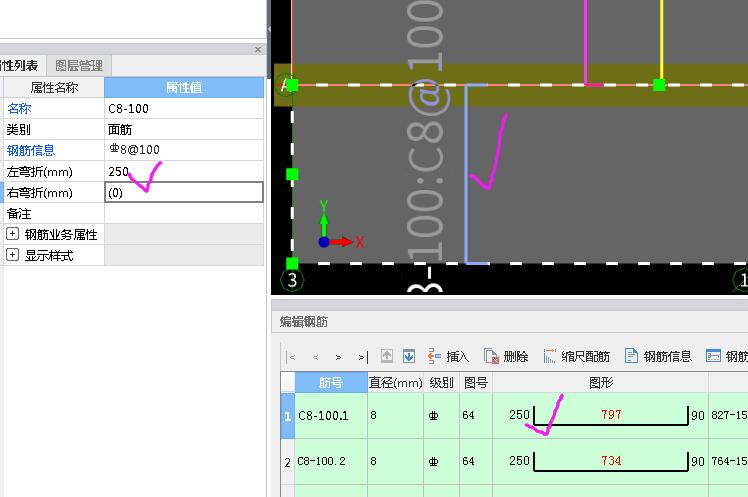748x497 pixels.
Task: Open 钢筋信息 rebar info in edit toolbar
Action: pyautogui.click(x=658, y=356)
